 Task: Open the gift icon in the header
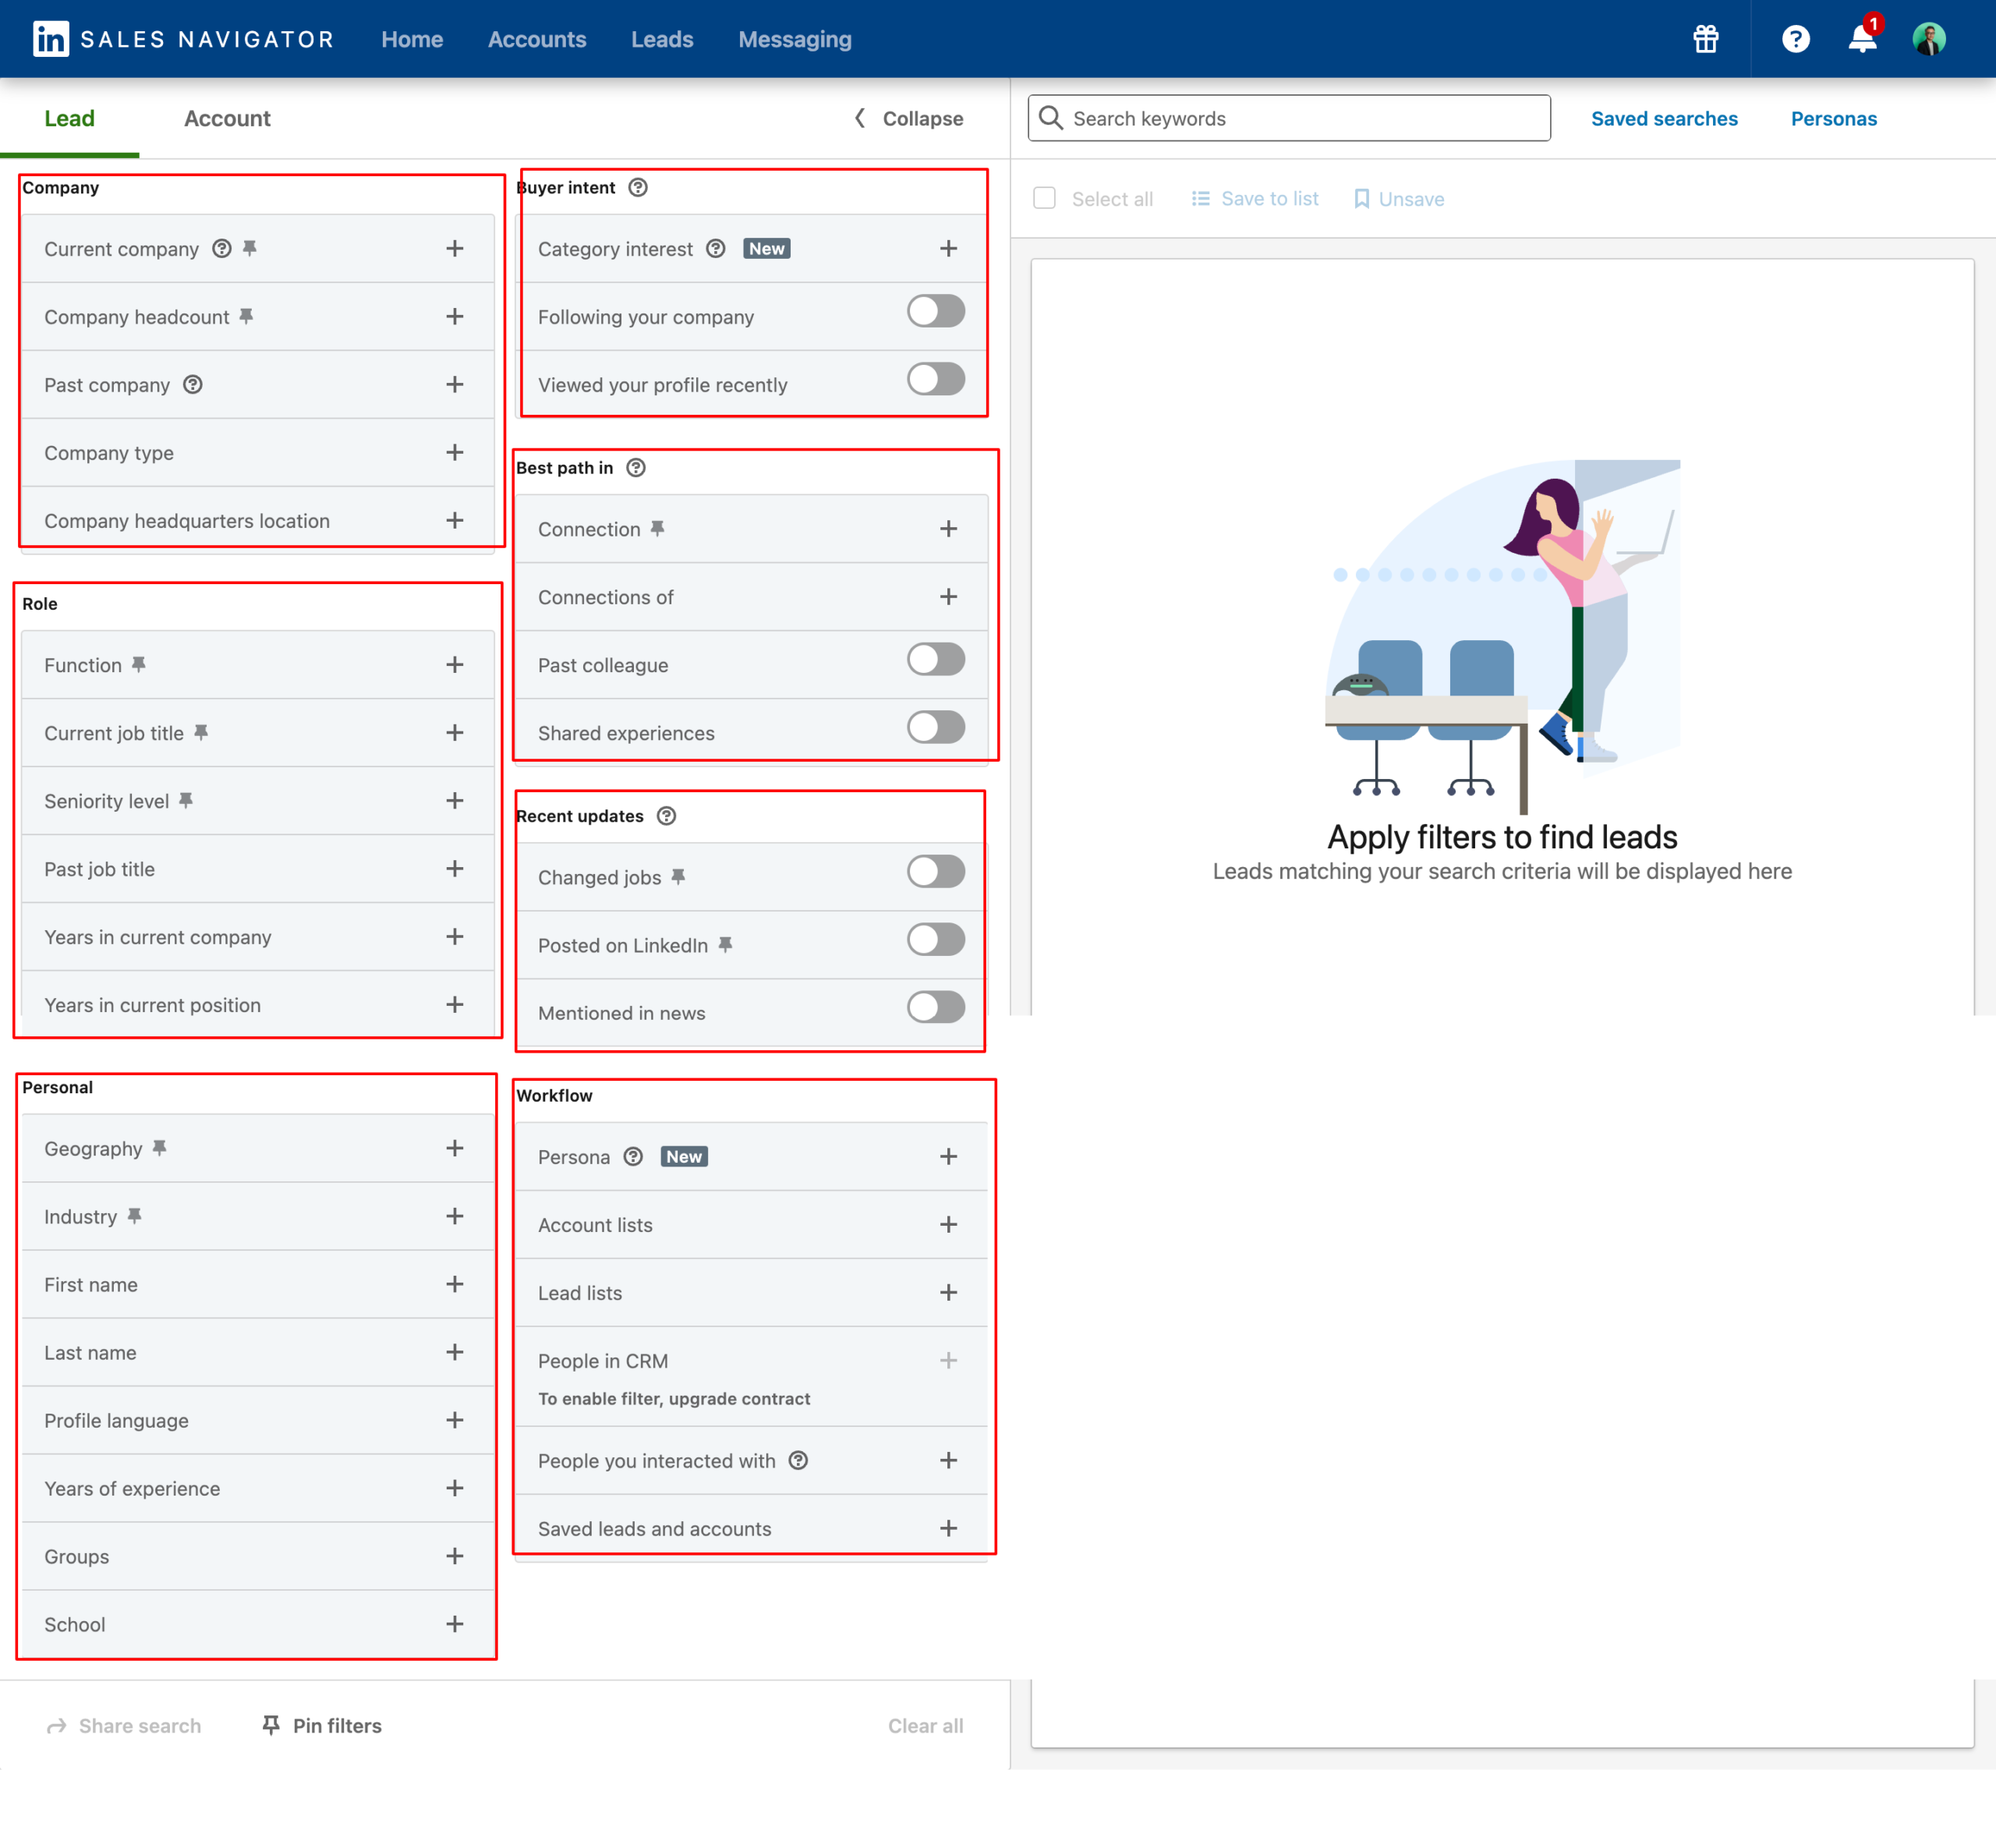point(1705,39)
